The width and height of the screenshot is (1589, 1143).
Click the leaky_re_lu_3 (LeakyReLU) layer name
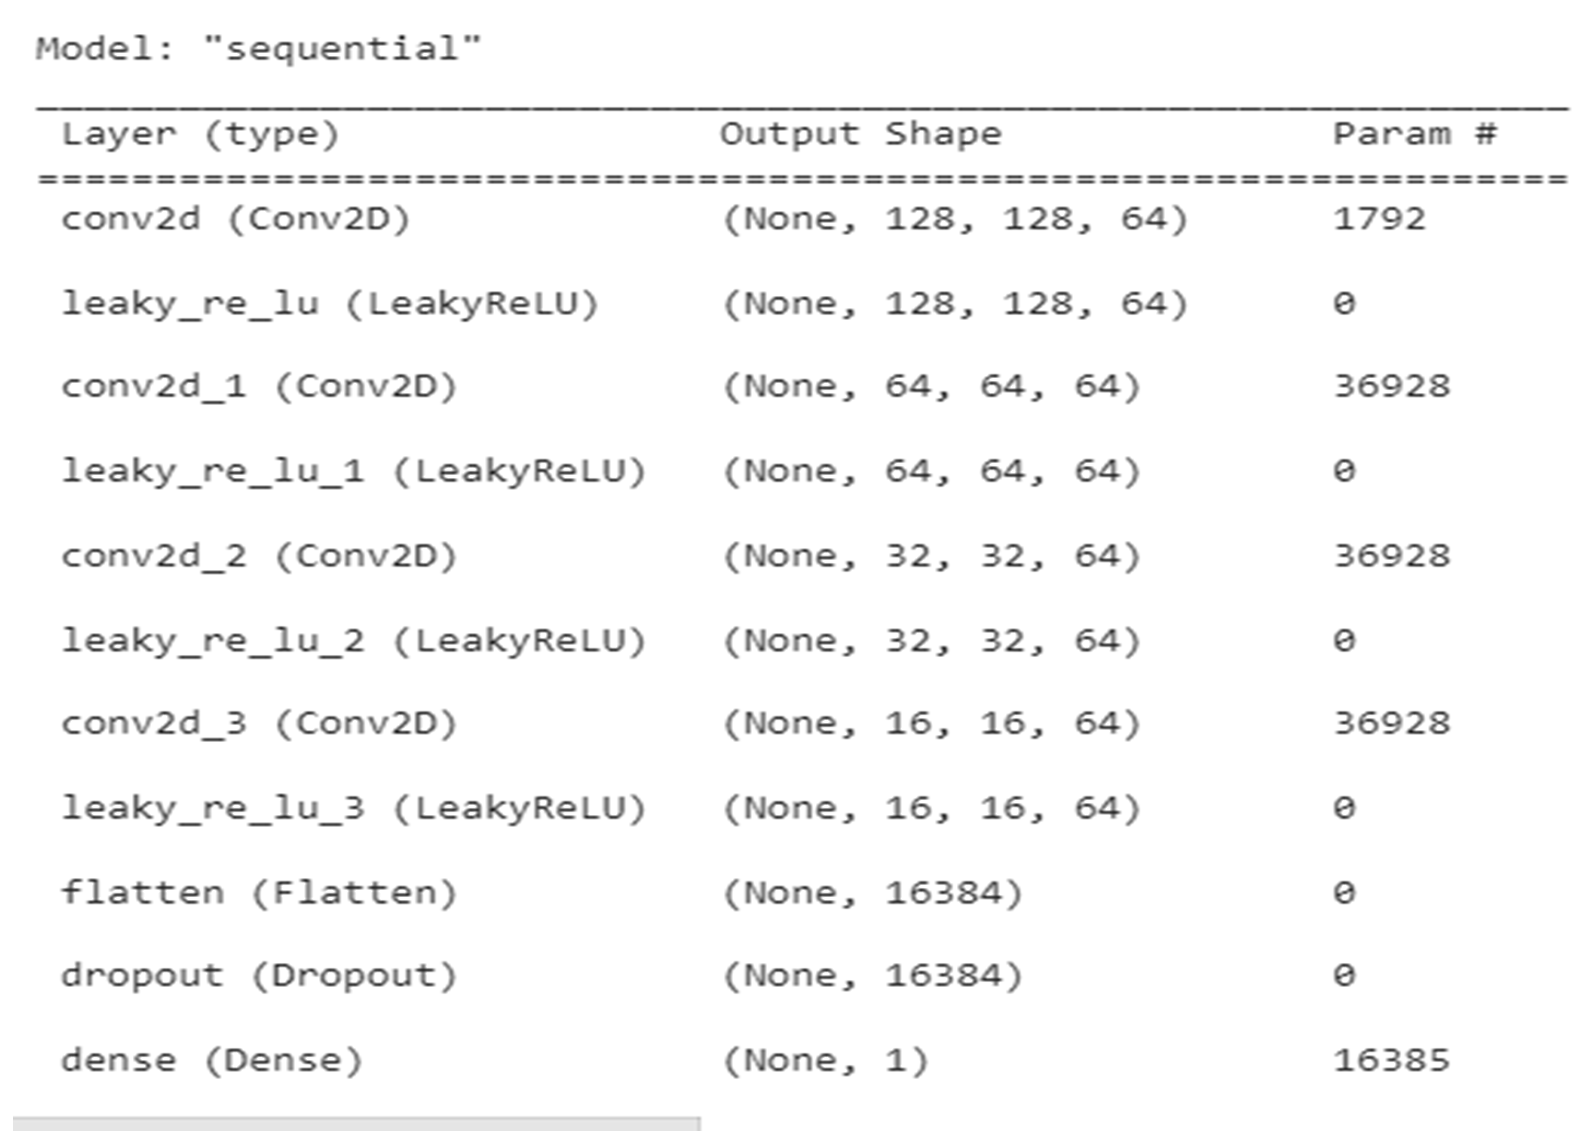(x=353, y=808)
